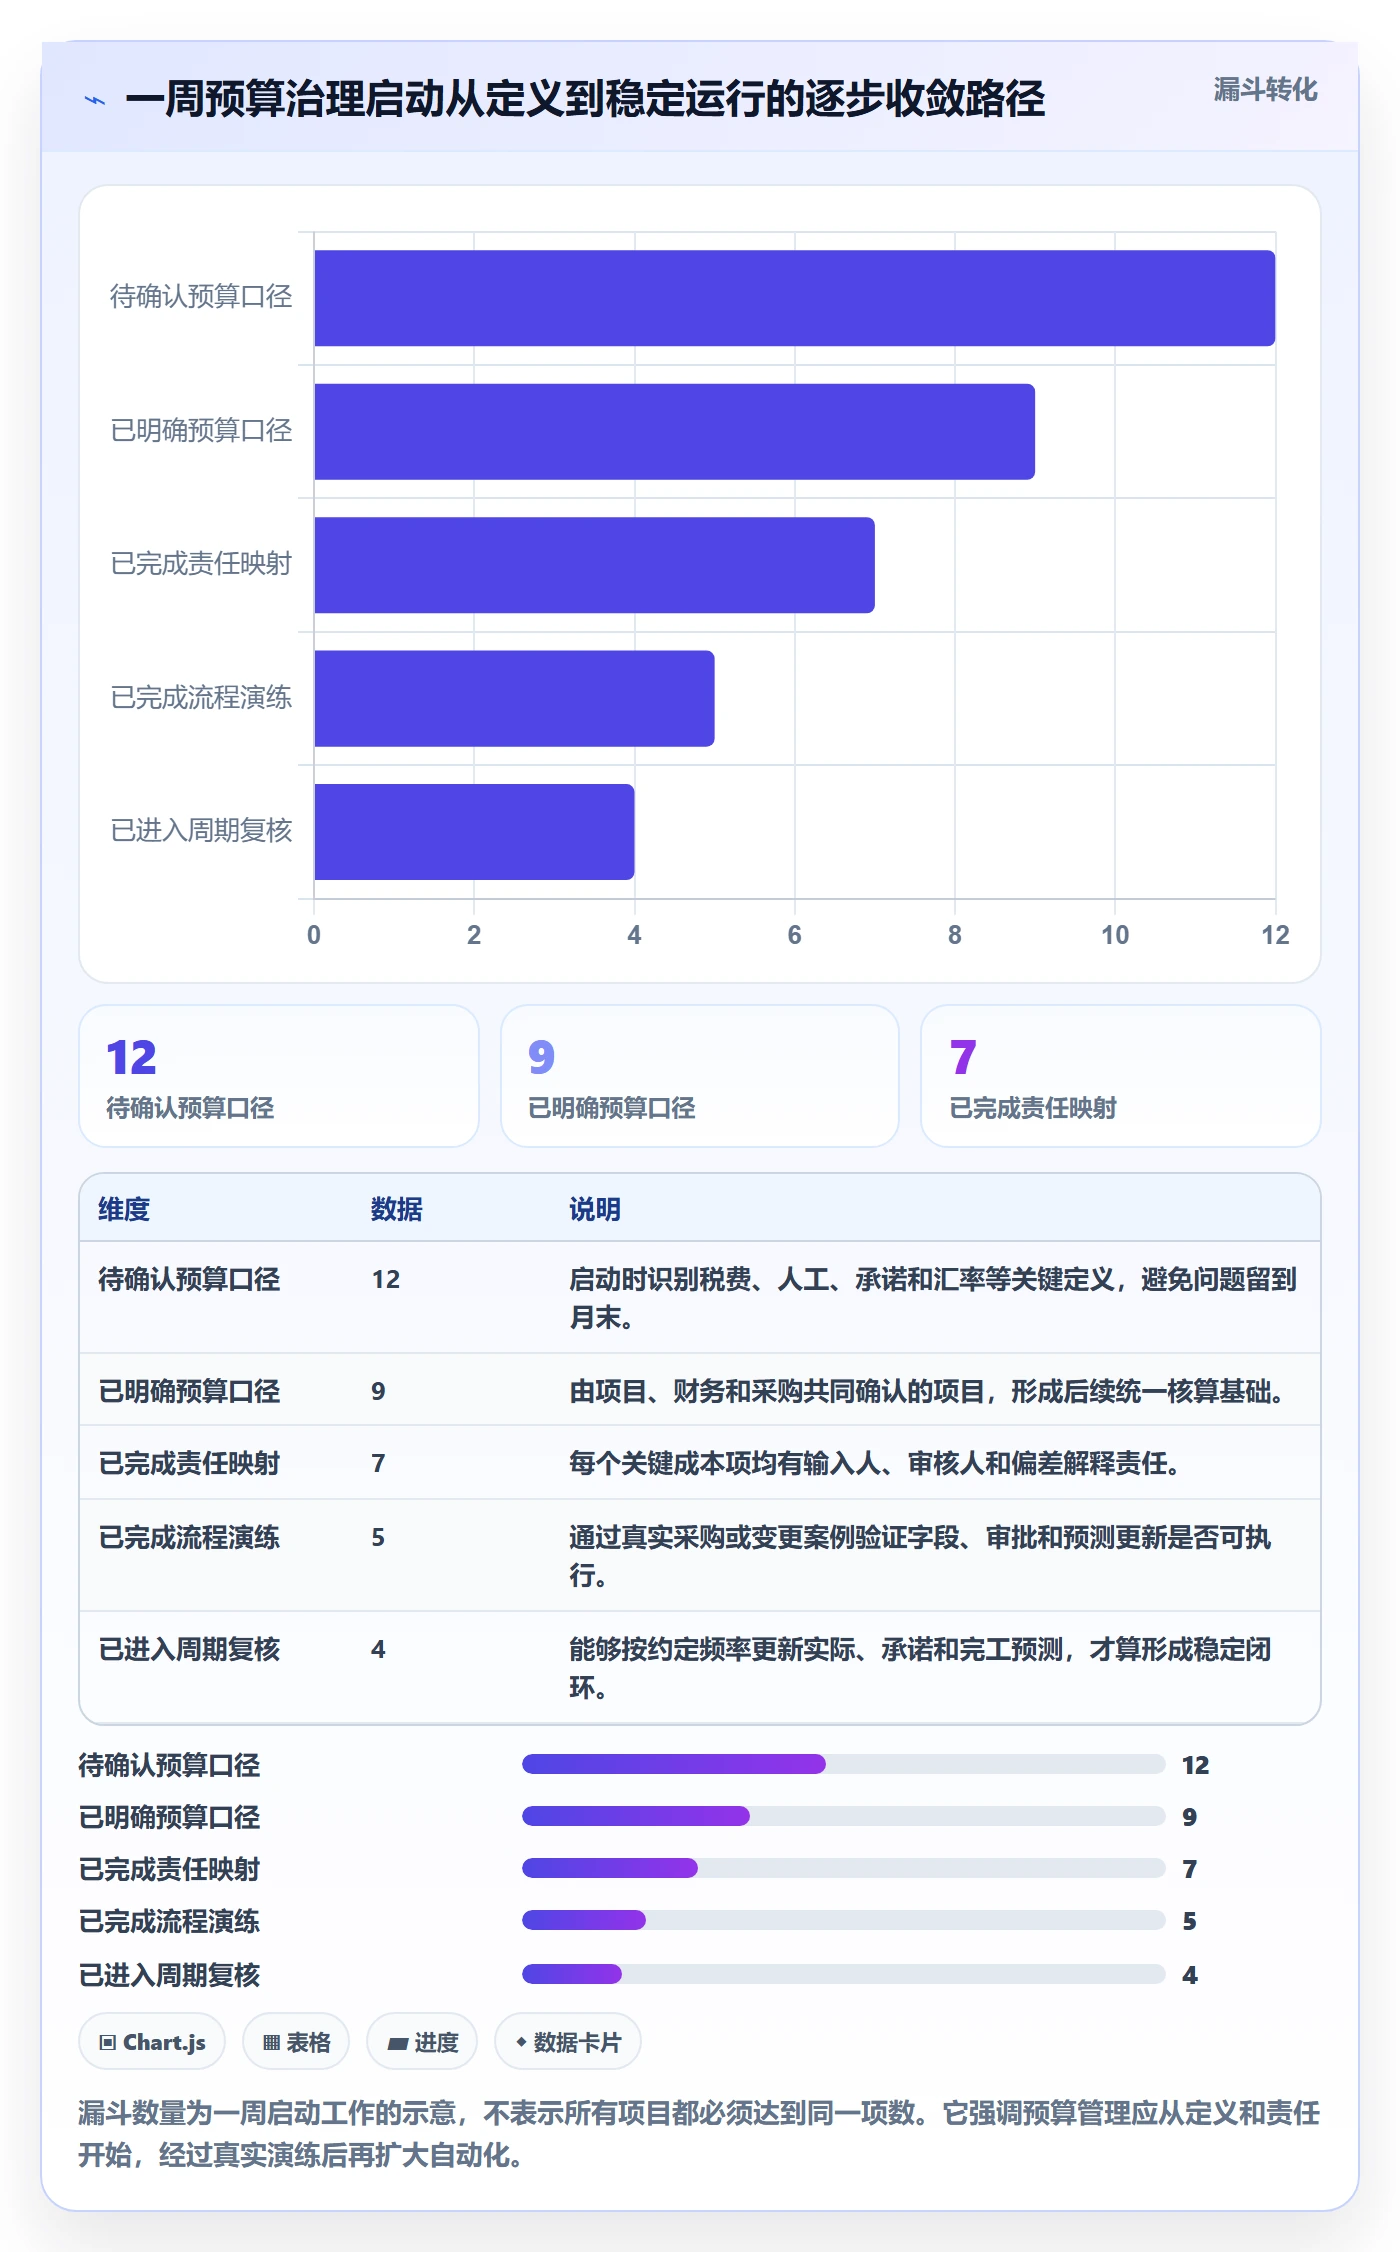Select the 已完成流程演练 table row label
Screen dimensions: 1400x2252
[189, 1537]
